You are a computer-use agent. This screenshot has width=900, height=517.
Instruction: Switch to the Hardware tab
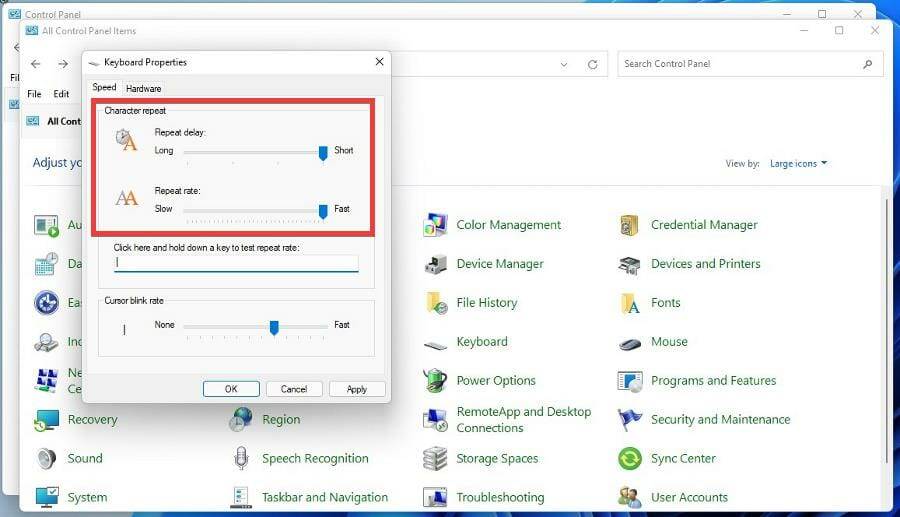click(x=143, y=88)
